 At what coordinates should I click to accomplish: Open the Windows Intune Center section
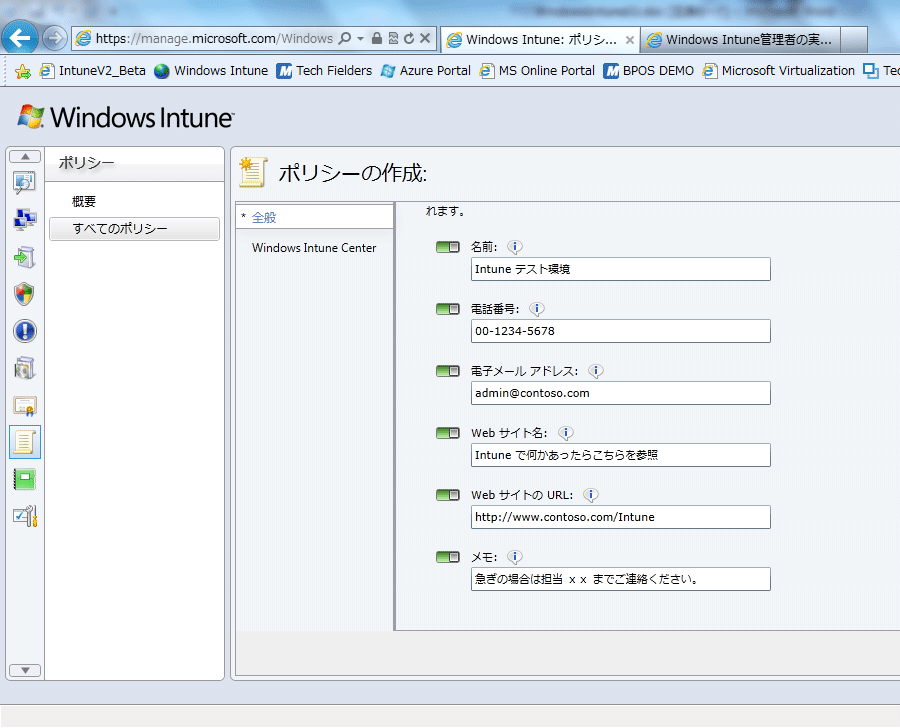[314, 248]
